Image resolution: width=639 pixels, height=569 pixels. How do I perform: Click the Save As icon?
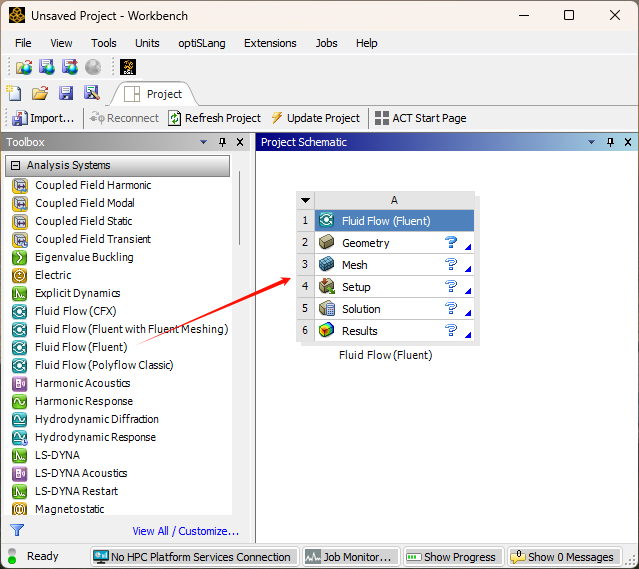[x=92, y=93]
